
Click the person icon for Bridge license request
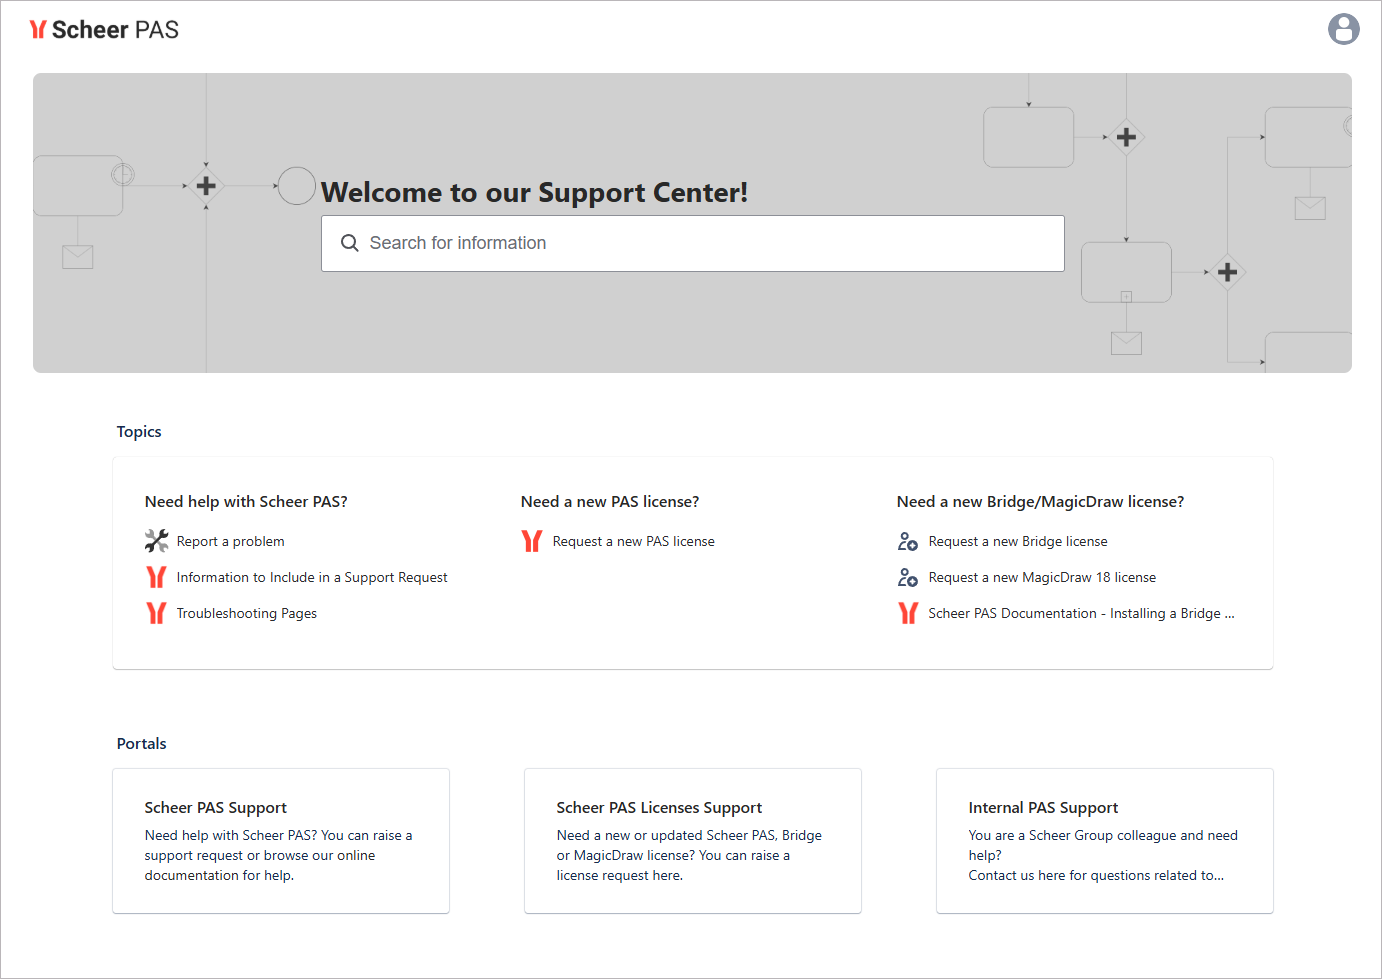908,541
